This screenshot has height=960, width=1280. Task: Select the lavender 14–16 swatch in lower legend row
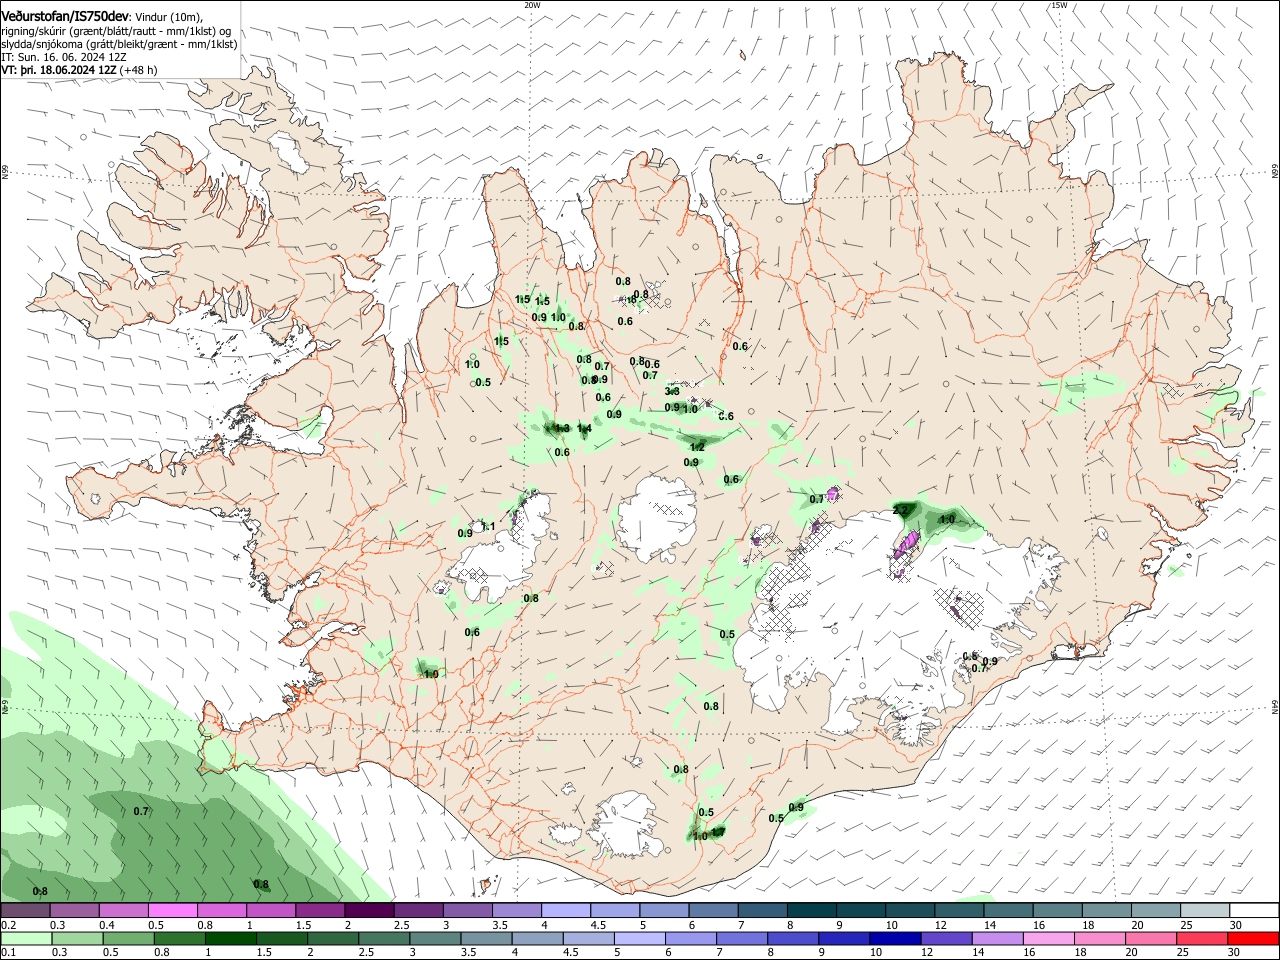pos(998,938)
